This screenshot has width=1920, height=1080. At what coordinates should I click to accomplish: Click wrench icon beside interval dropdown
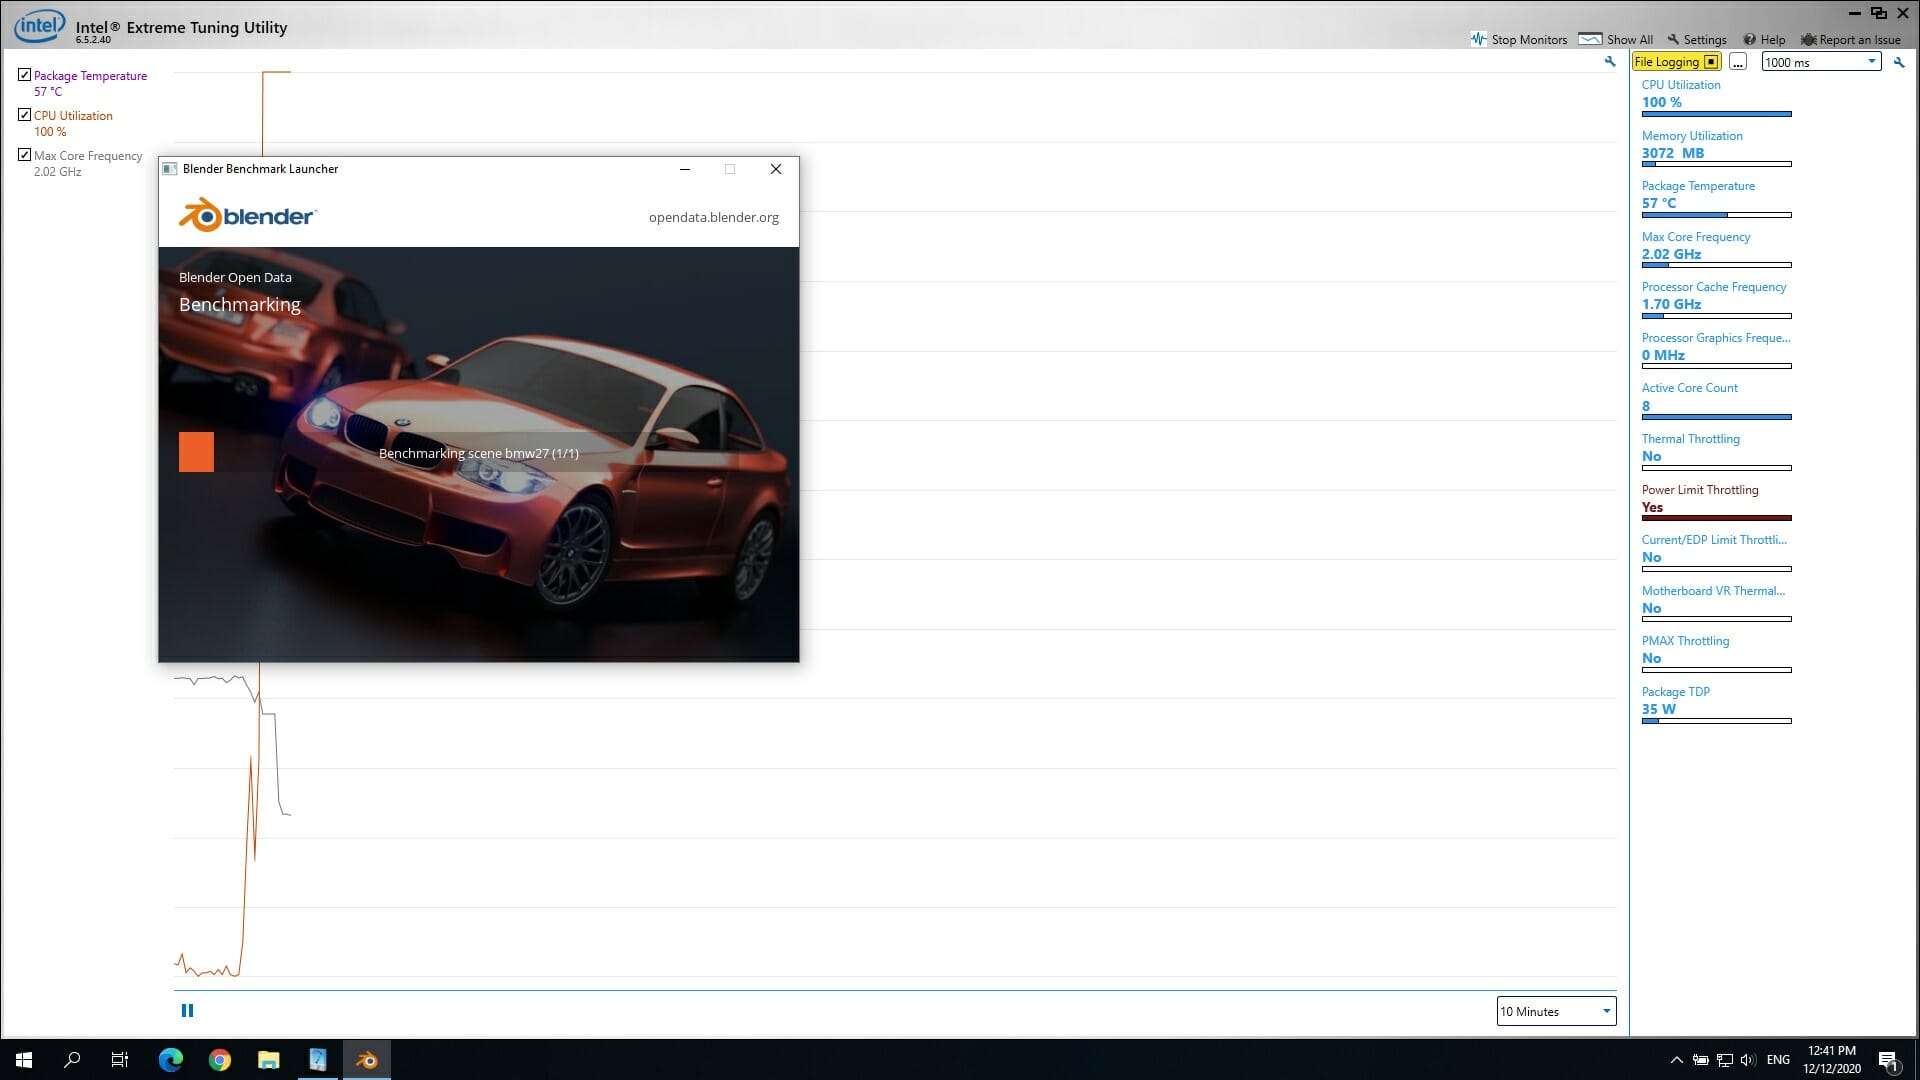point(1899,62)
